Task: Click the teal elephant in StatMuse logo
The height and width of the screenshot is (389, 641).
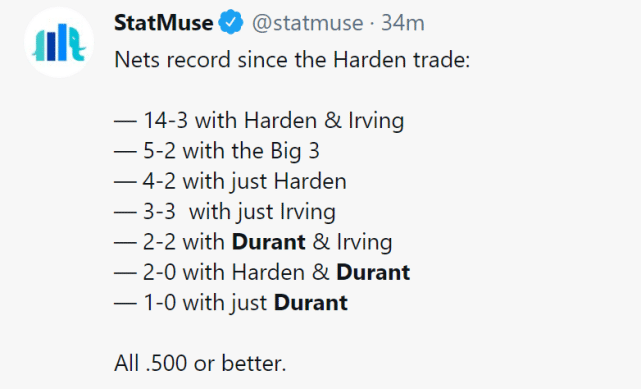Action: tap(75, 44)
